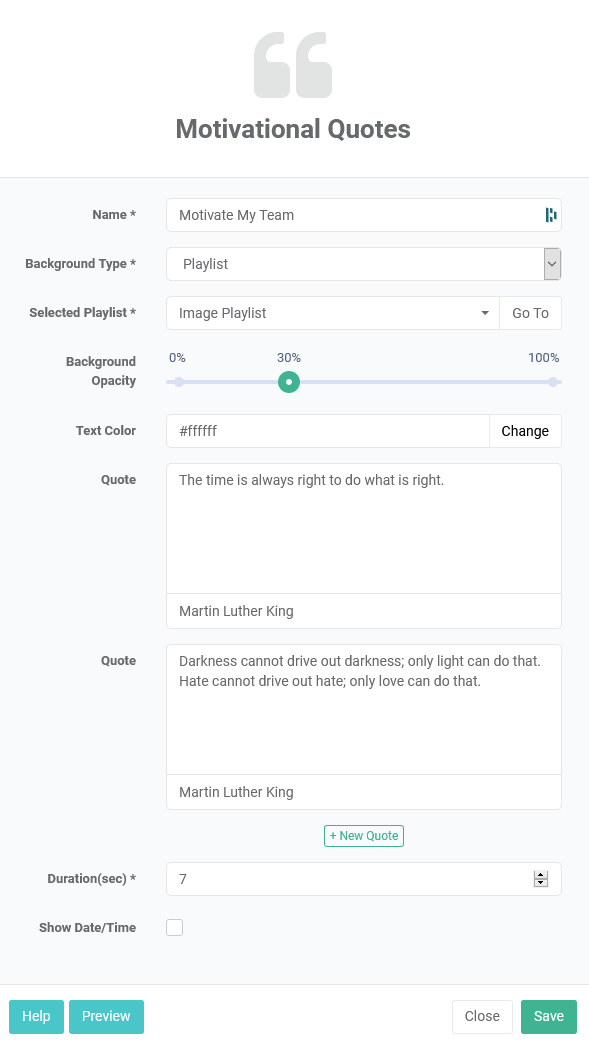Set opacity slider to 0% endpoint
589x1044 pixels.
coord(179,382)
